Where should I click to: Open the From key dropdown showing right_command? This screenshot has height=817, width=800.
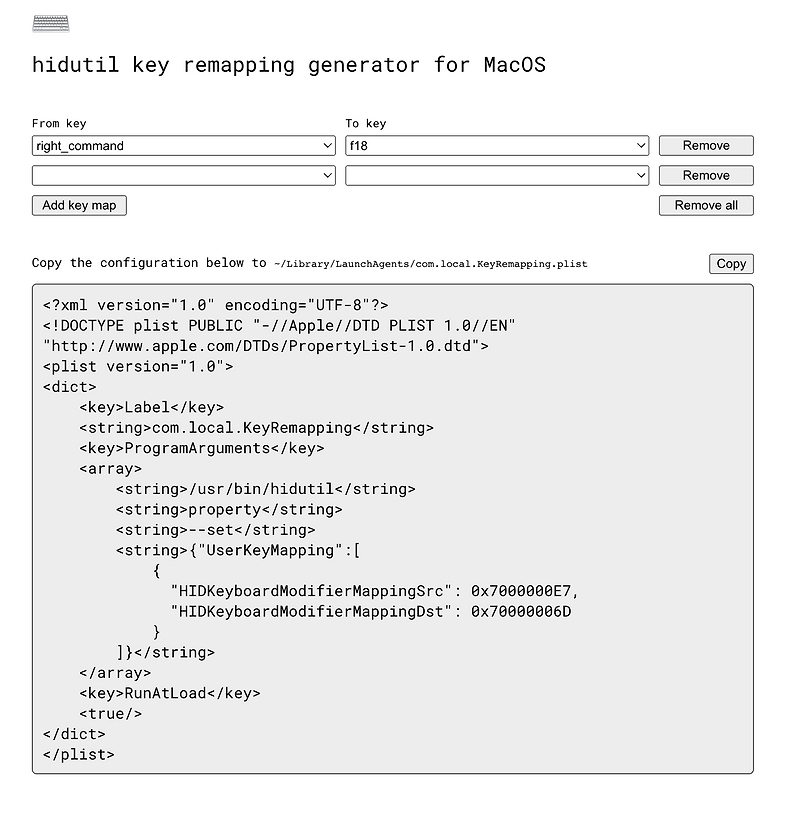[183, 145]
